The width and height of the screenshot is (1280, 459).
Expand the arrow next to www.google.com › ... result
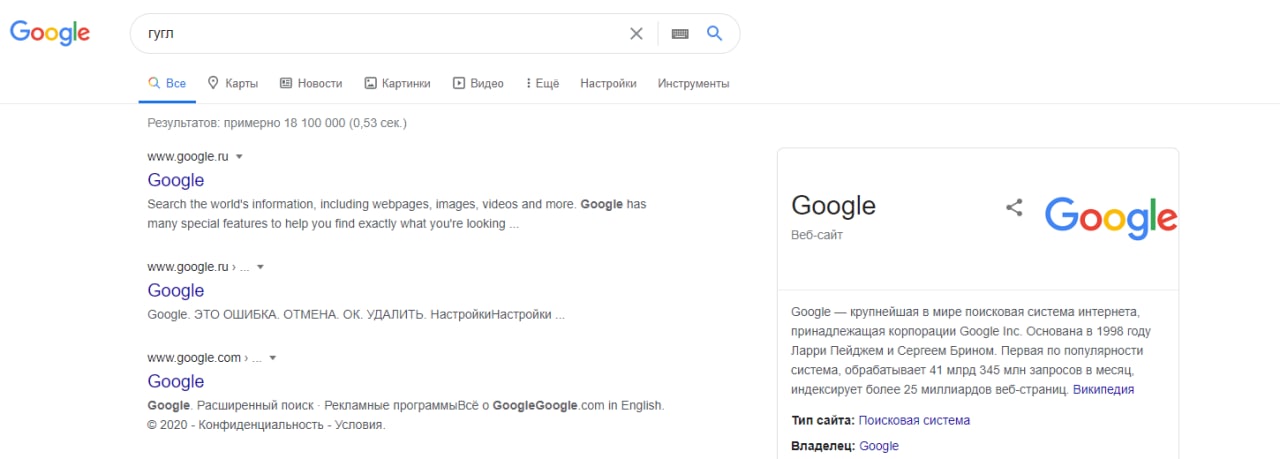(x=272, y=358)
